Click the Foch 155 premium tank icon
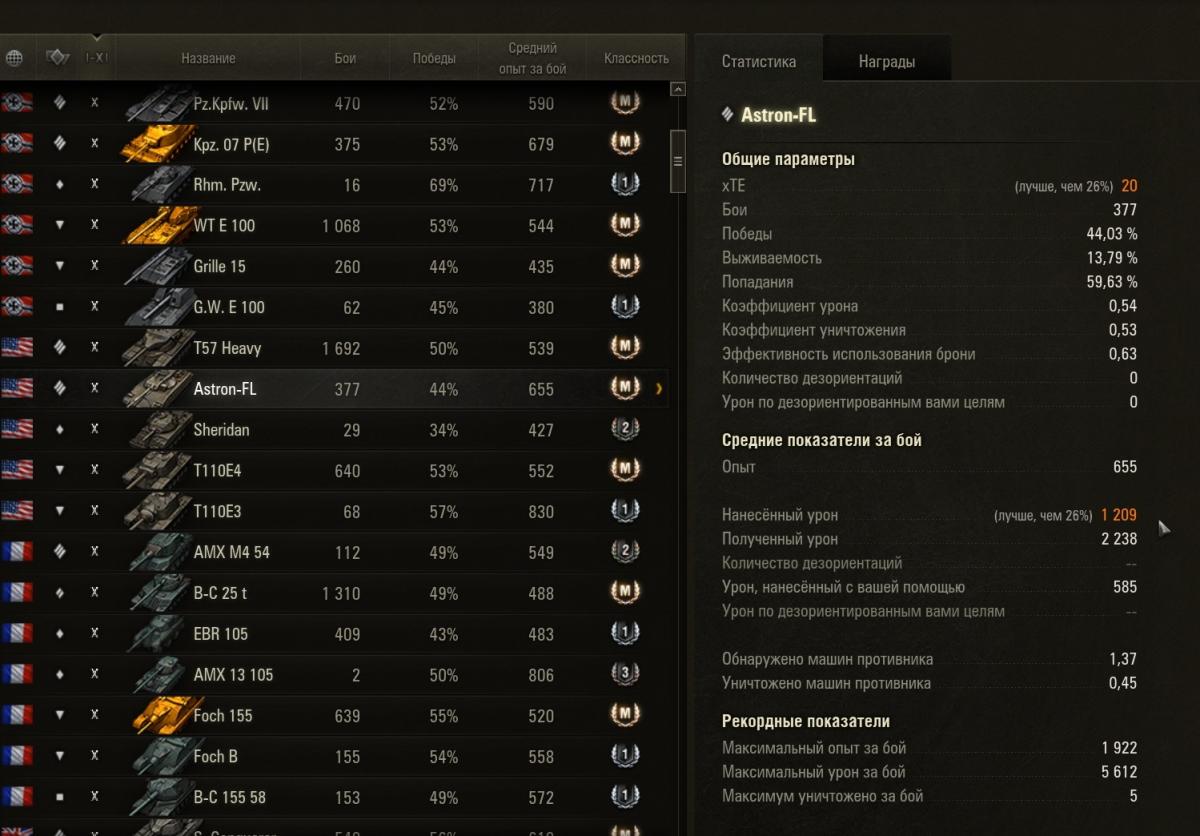The width and height of the screenshot is (1200, 836). [158, 715]
